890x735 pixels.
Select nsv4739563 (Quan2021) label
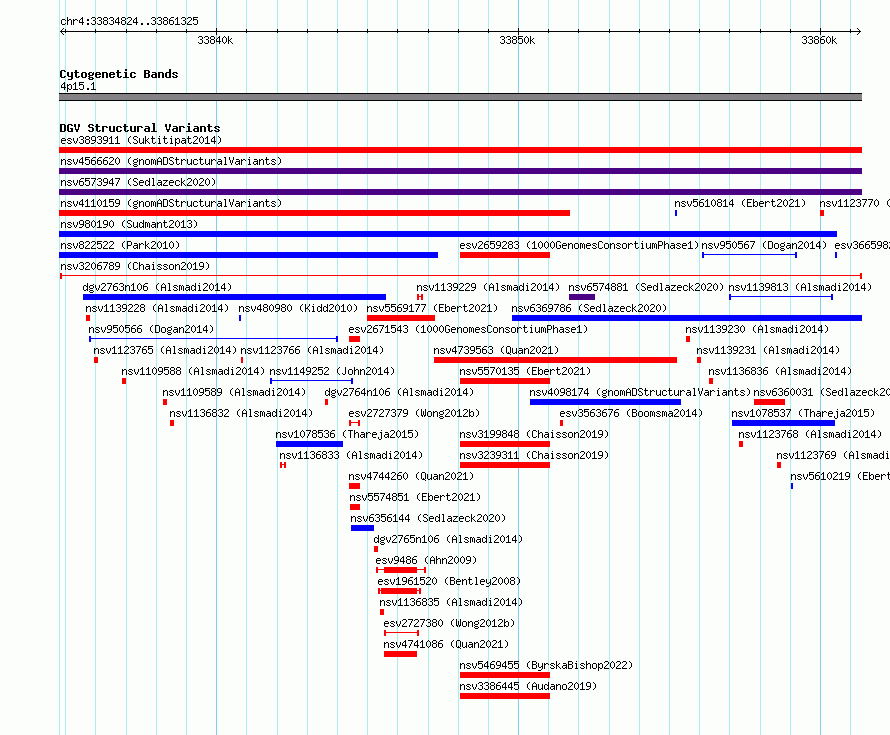496,350
